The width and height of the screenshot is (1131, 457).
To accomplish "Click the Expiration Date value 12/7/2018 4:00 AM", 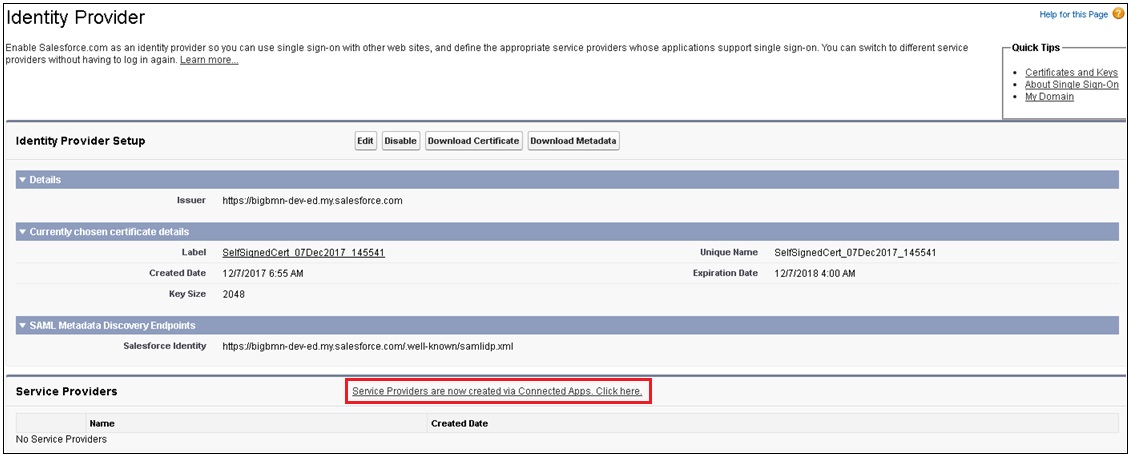I will (814, 274).
